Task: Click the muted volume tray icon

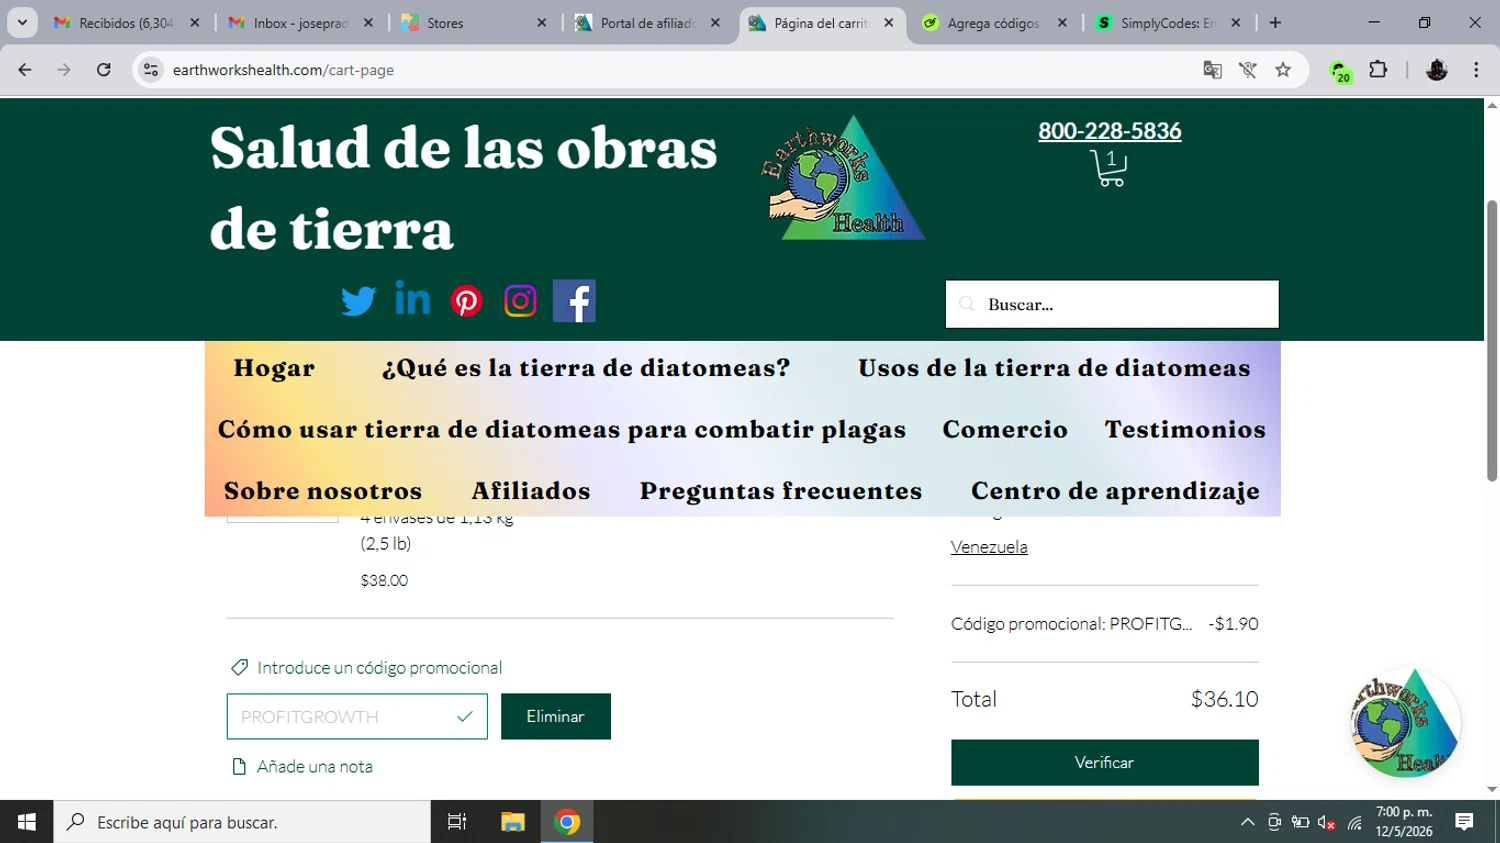Action: click(x=1327, y=822)
